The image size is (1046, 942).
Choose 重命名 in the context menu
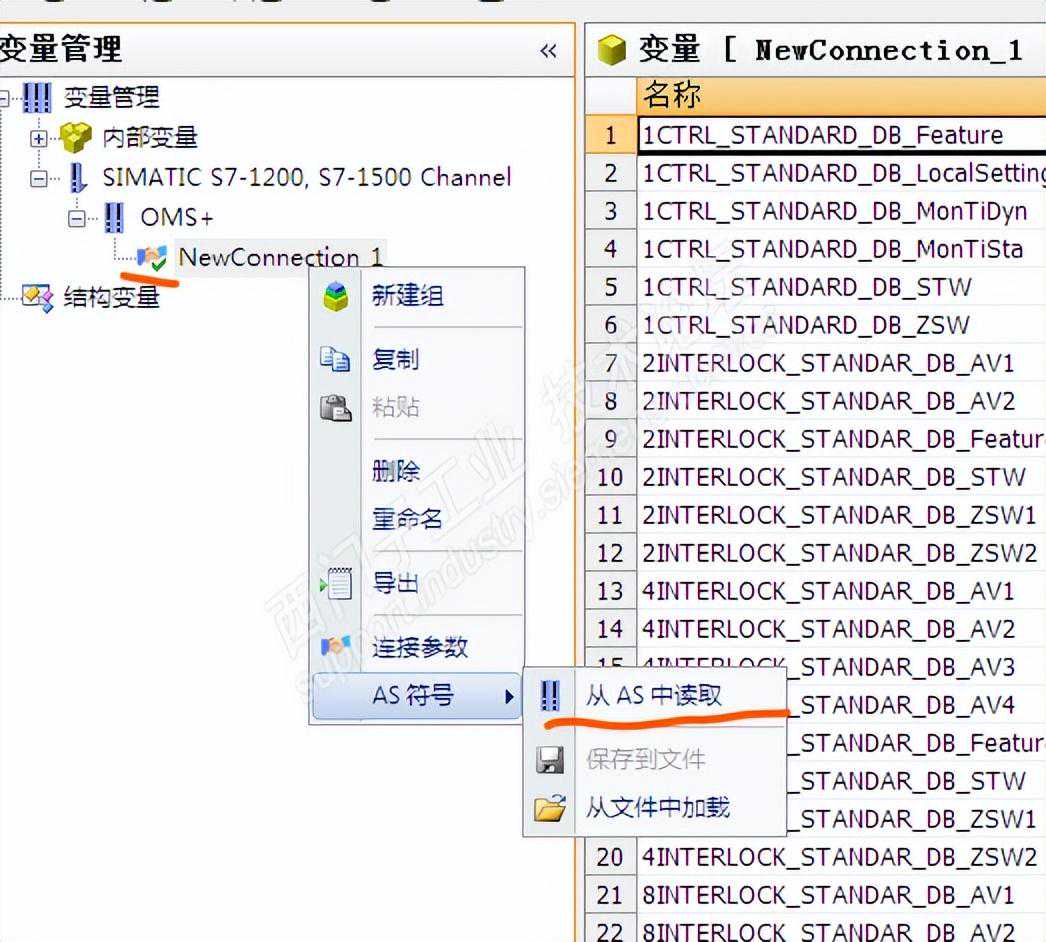[x=407, y=519]
